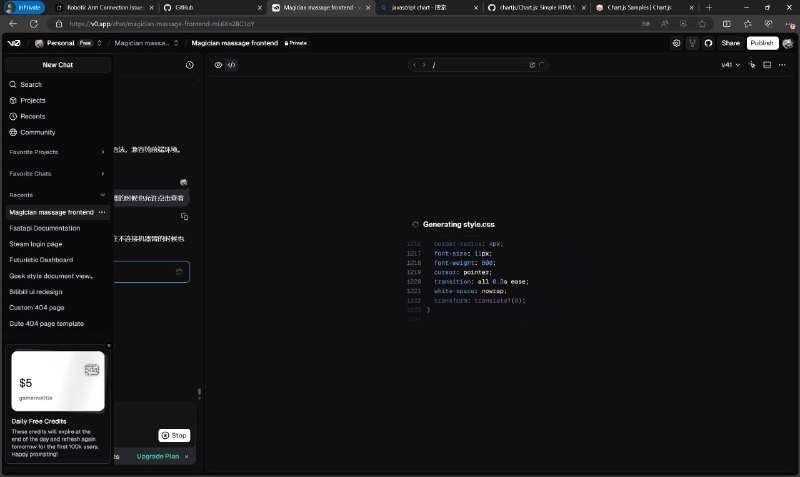Activate the element pointer select tool

click(753, 65)
